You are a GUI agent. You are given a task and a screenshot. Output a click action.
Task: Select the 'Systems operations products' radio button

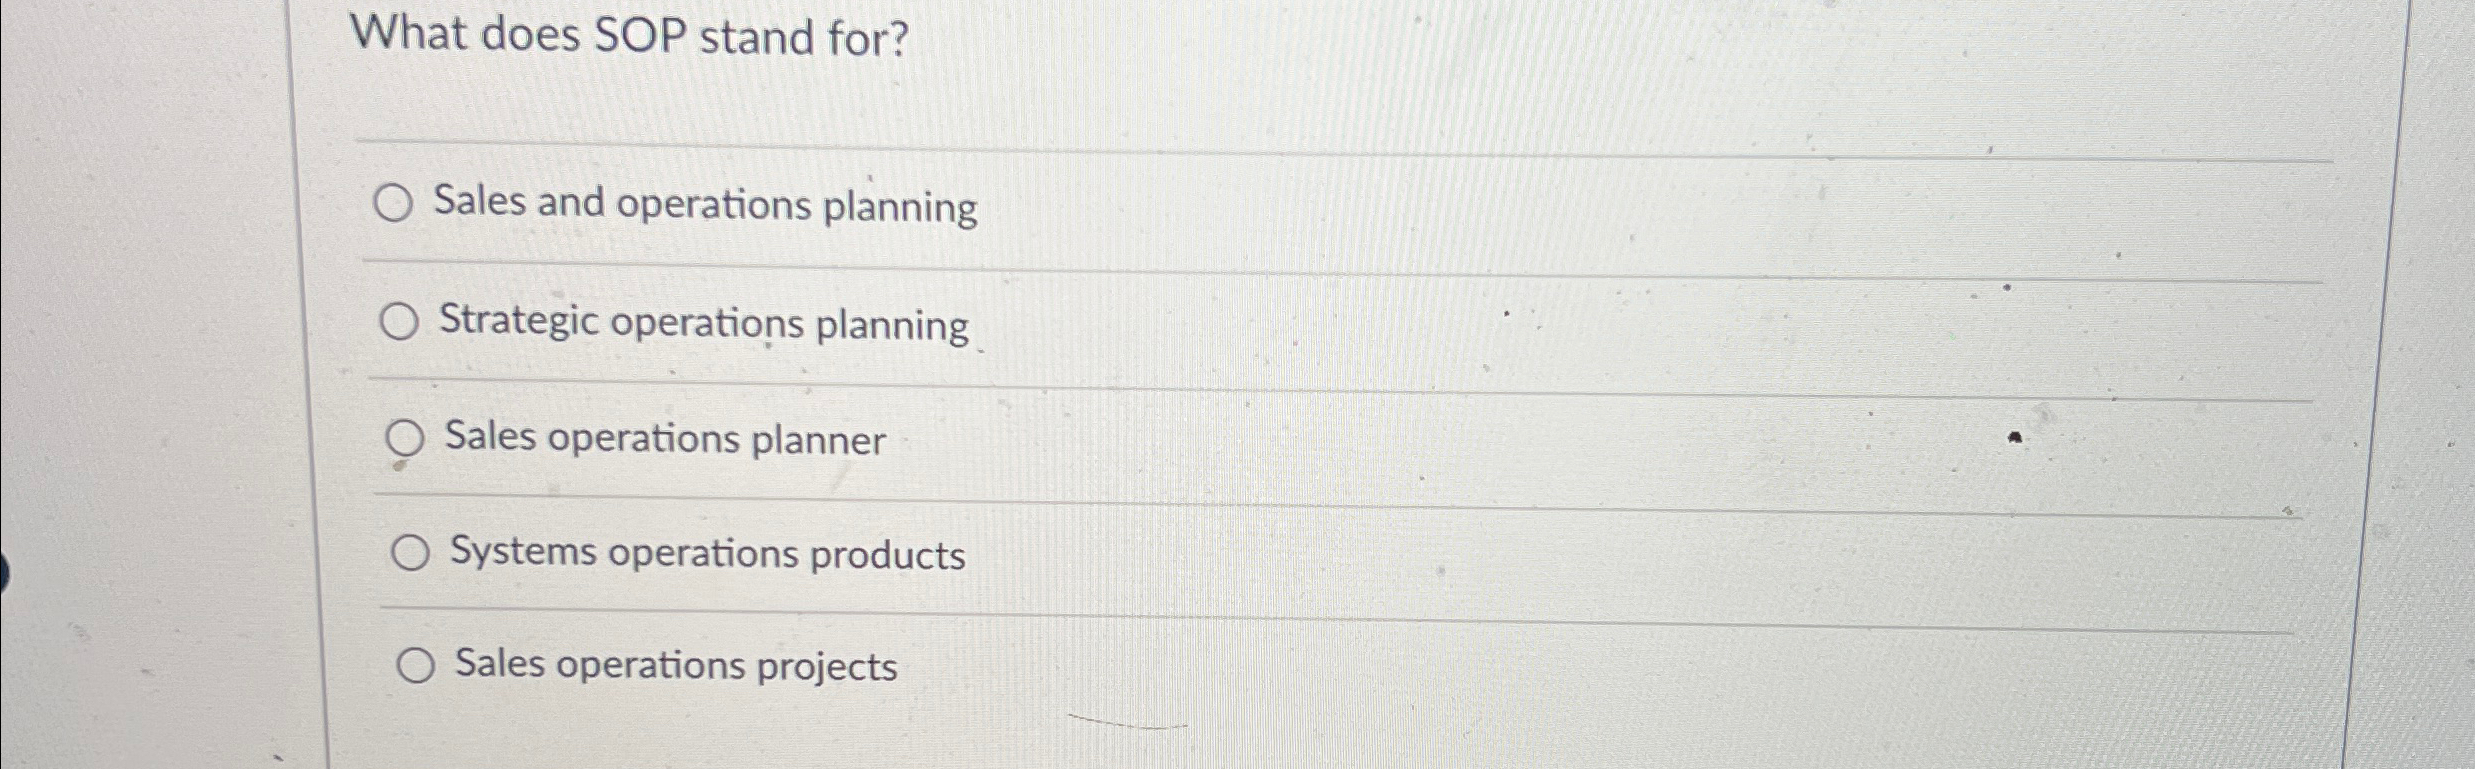coord(412,550)
